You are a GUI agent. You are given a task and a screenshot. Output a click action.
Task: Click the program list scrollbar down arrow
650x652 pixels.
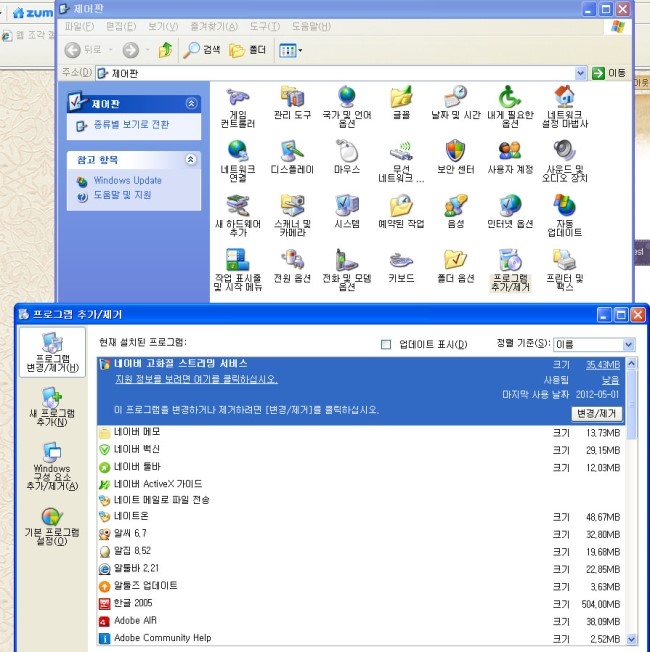[632, 638]
